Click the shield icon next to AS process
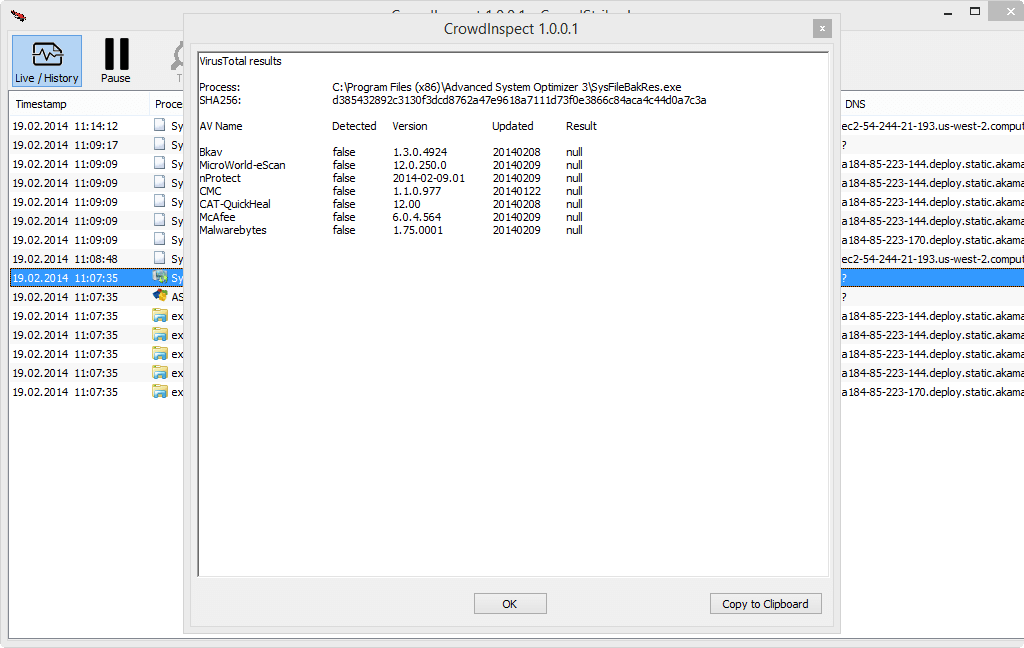This screenshot has height=648, width=1024. click(x=160, y=296)
